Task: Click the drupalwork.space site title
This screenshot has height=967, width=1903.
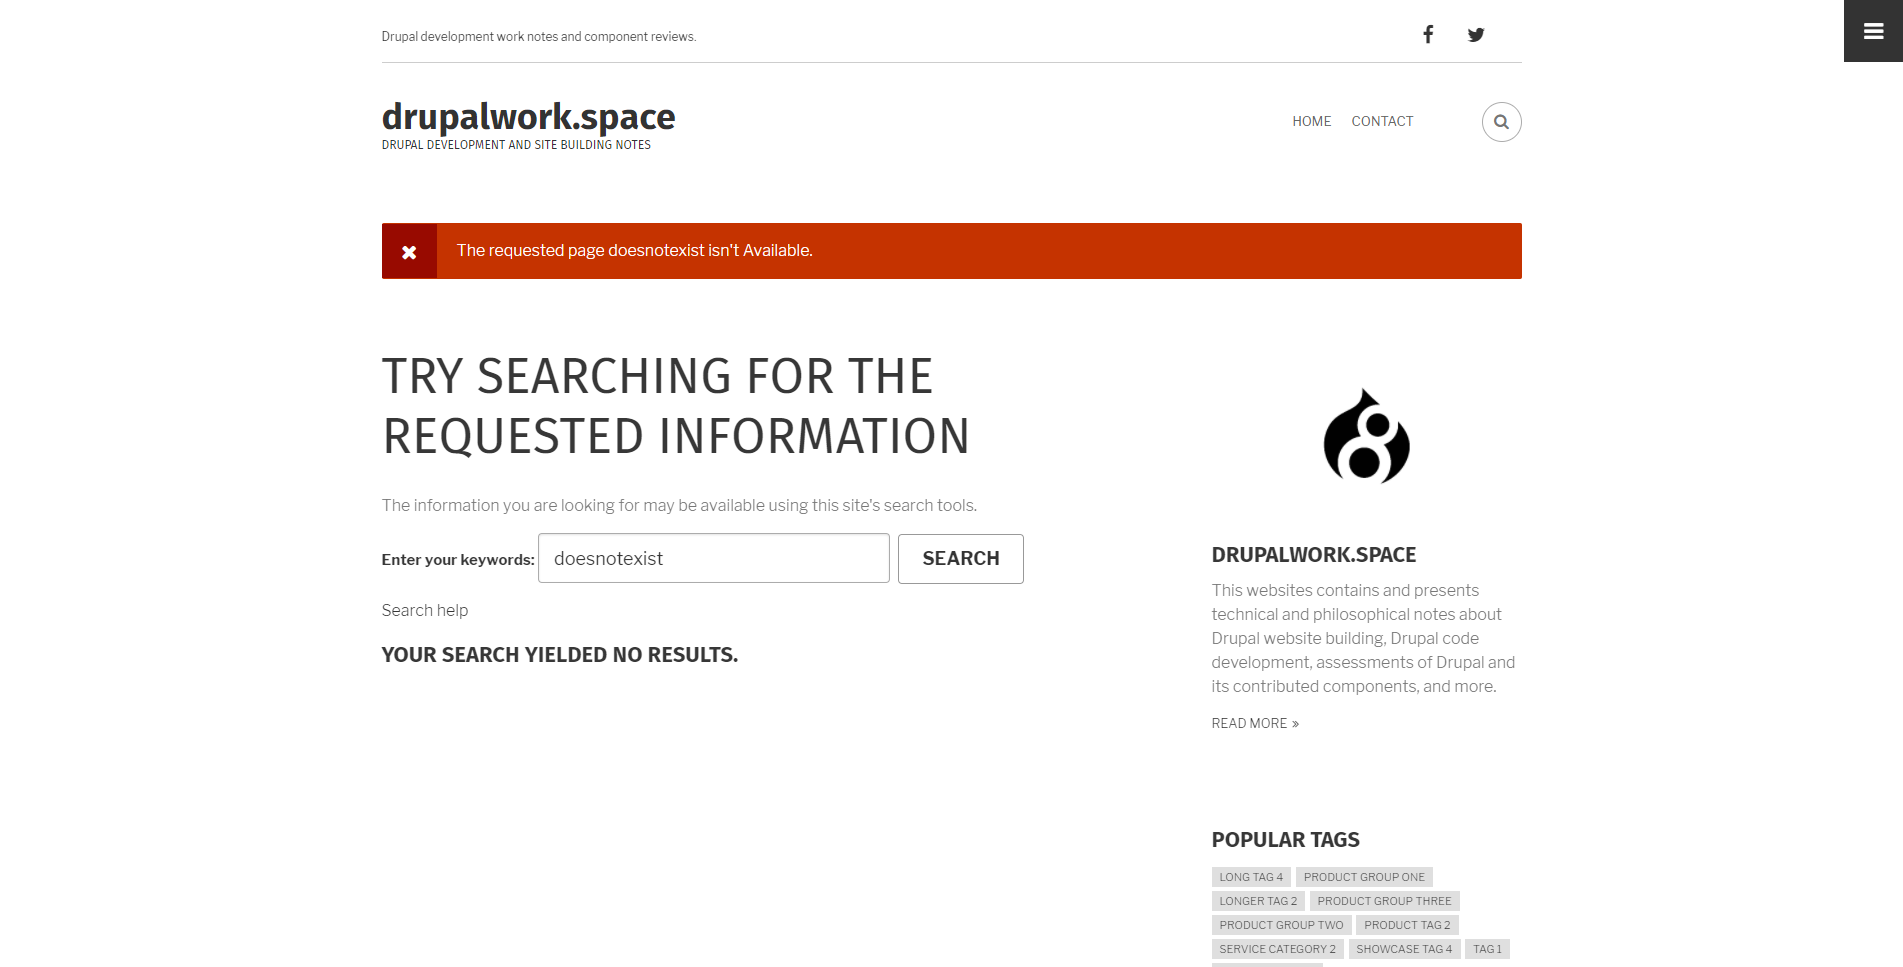Action: point(528,117)
